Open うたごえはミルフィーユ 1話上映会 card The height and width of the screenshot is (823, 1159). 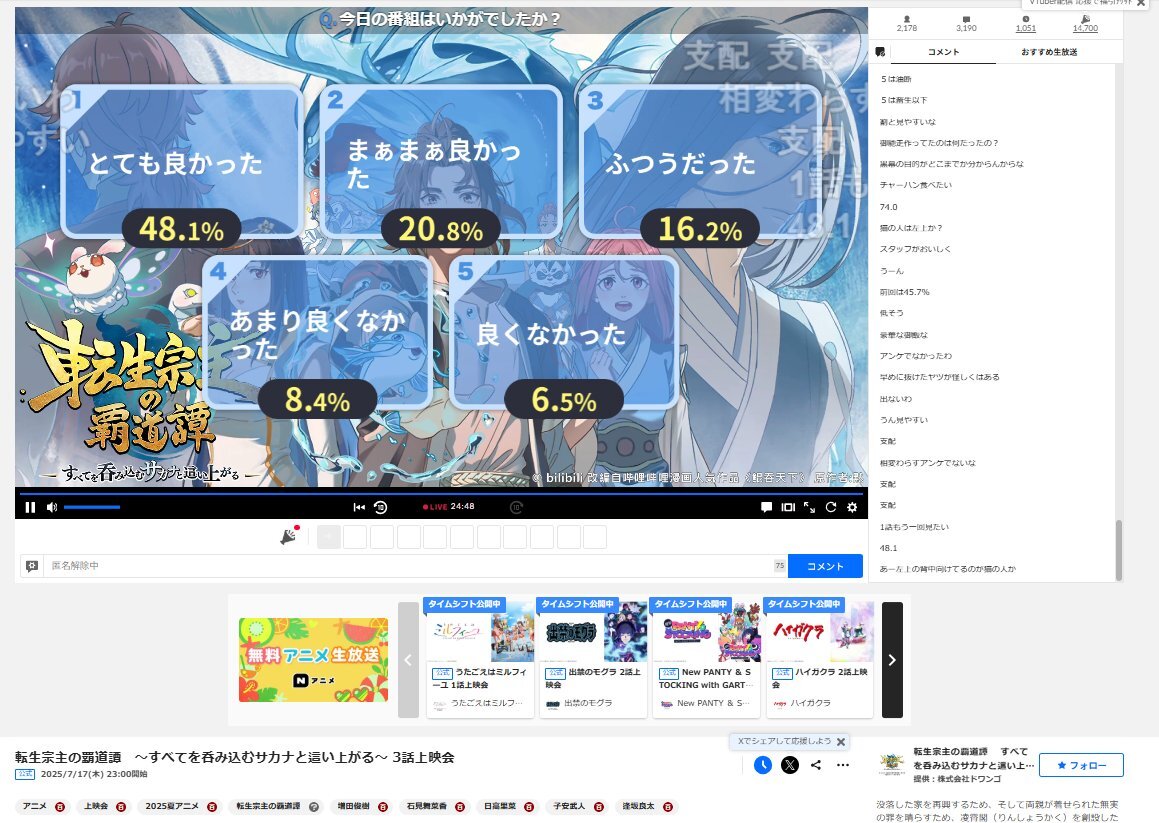pos(480,657)
